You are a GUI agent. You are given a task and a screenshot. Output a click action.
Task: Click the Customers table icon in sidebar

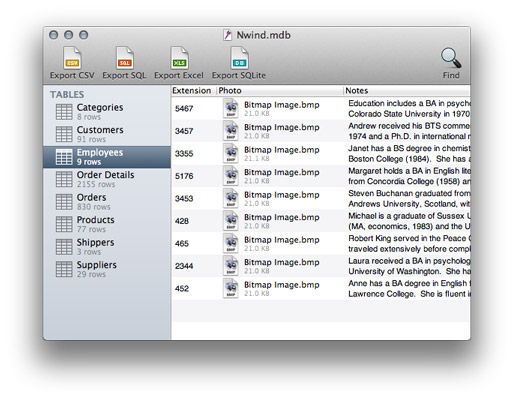coord(64,134)
